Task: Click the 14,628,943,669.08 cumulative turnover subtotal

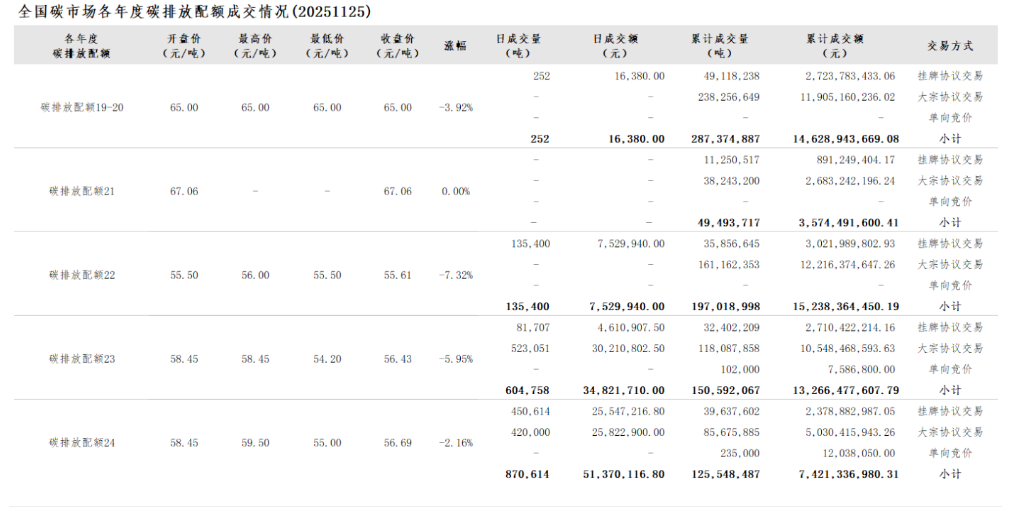Action: pyautogui.click(x=838, y=139)
